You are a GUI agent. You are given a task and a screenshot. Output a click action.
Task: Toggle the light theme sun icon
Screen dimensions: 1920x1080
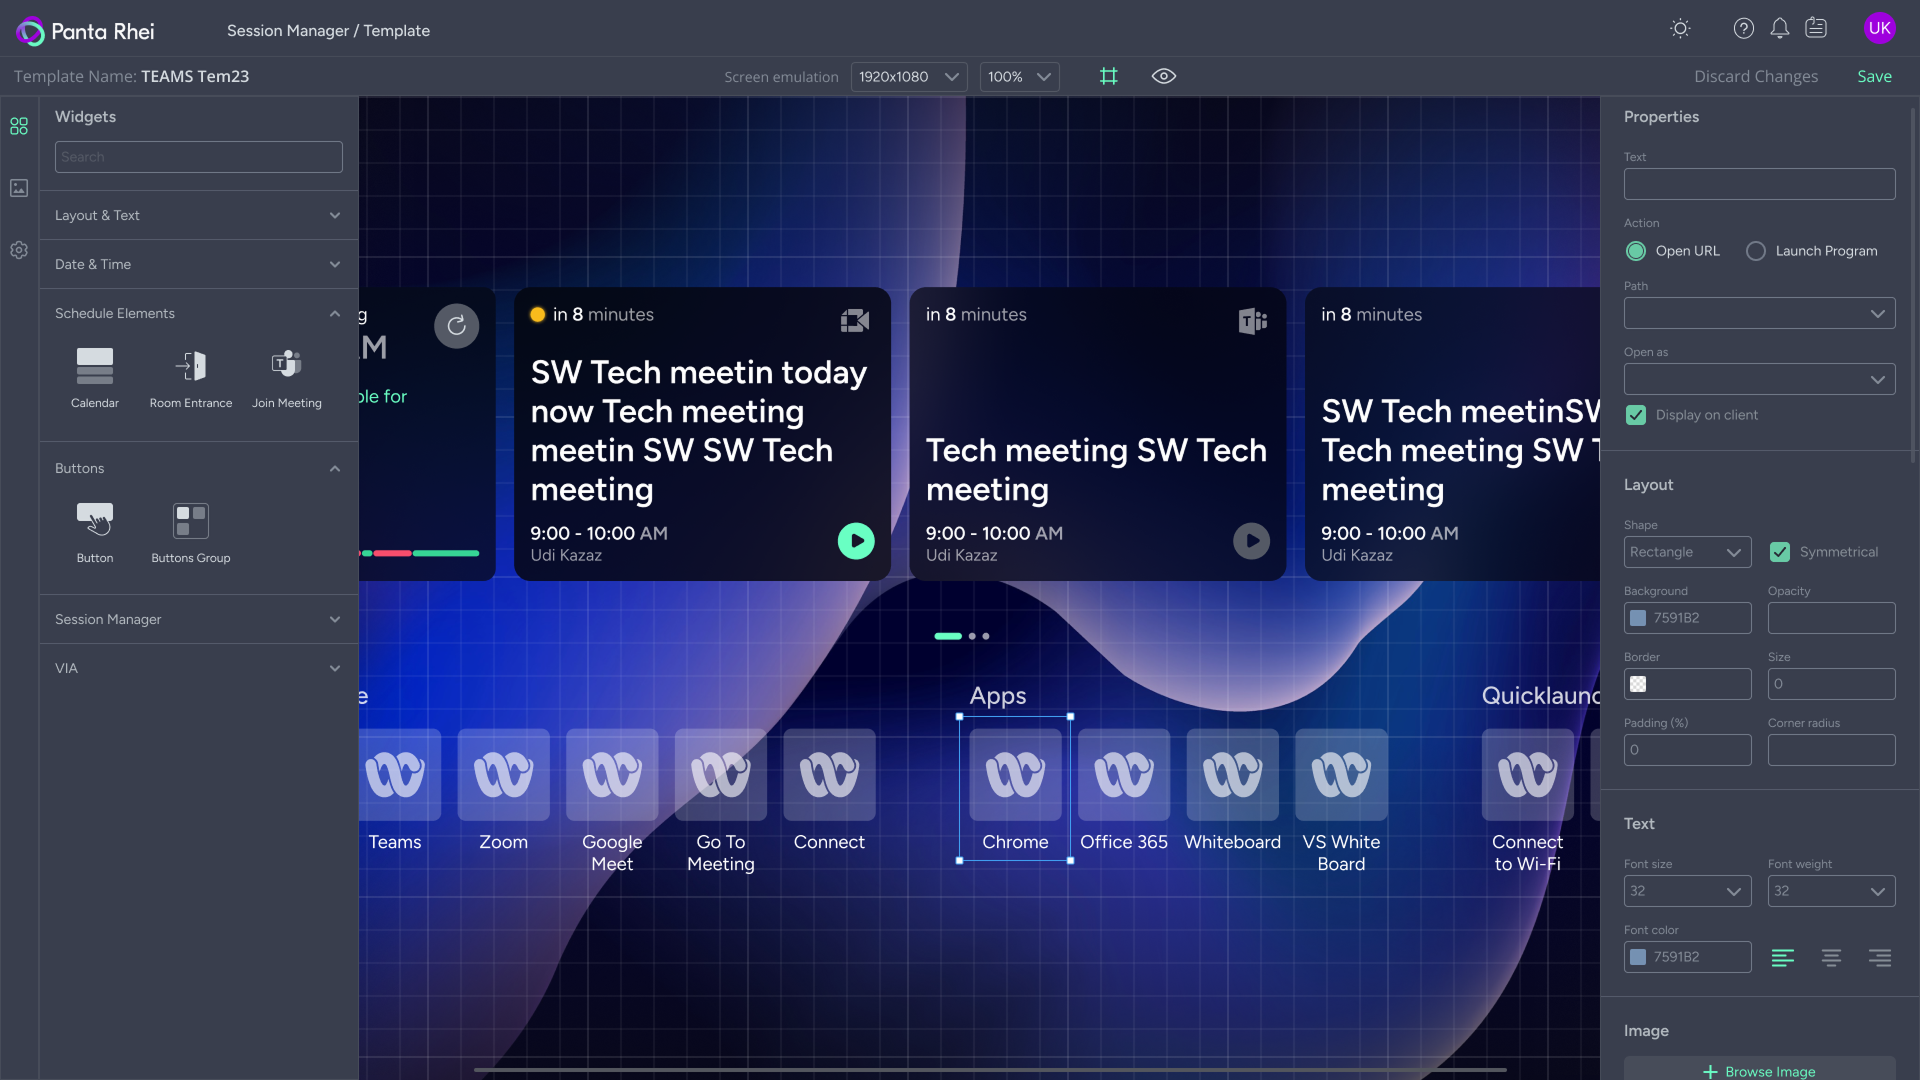(x=1680, y=29)
